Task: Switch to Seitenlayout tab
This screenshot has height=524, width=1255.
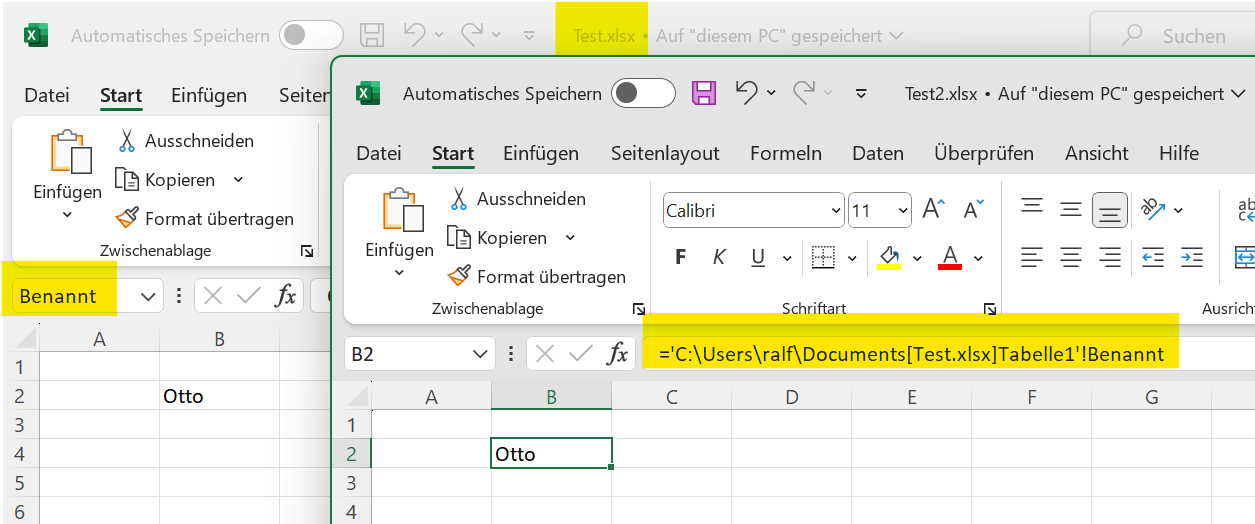Action: [665, 153]
